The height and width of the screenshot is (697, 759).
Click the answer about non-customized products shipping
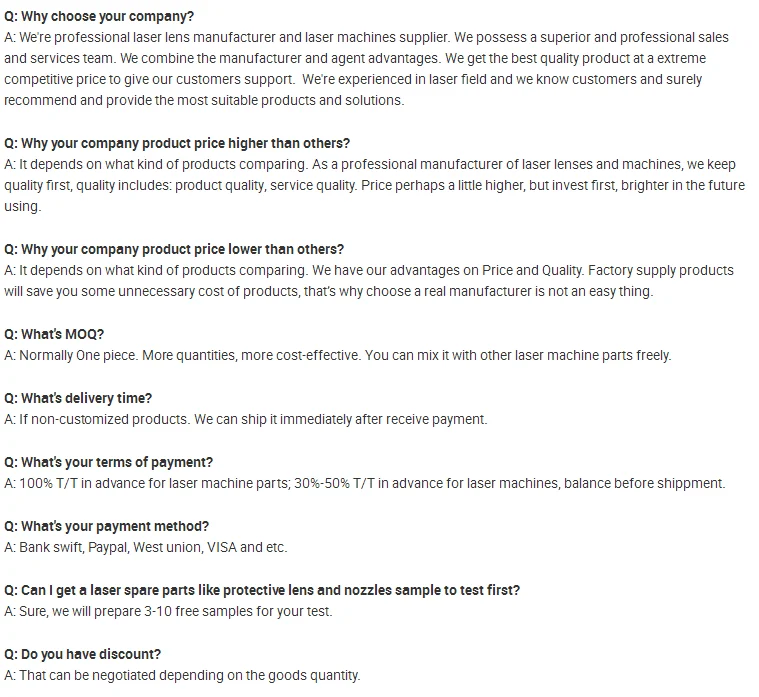click(245, 419)
